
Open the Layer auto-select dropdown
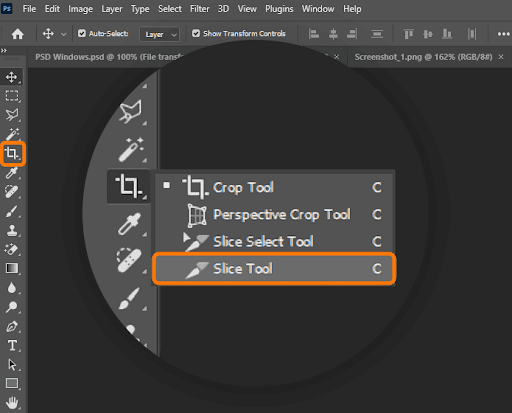point(160,34)
